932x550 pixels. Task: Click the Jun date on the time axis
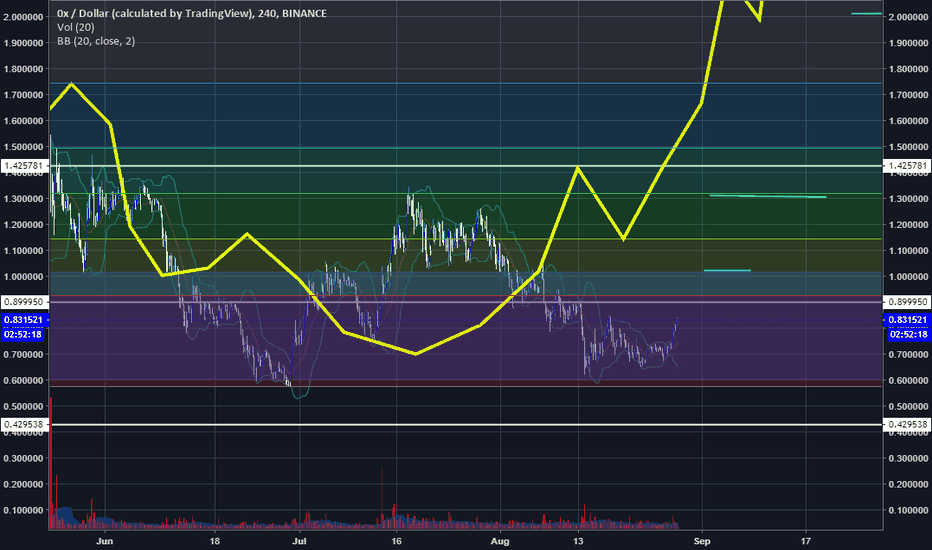coord(105,541)
